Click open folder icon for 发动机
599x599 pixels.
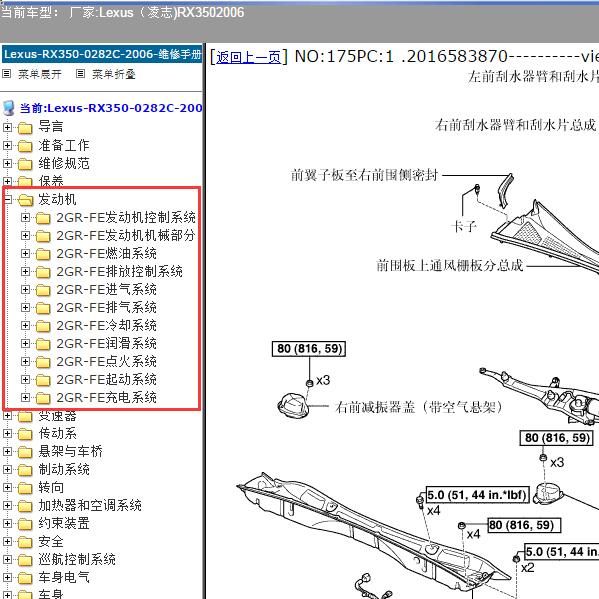point(25,199)
